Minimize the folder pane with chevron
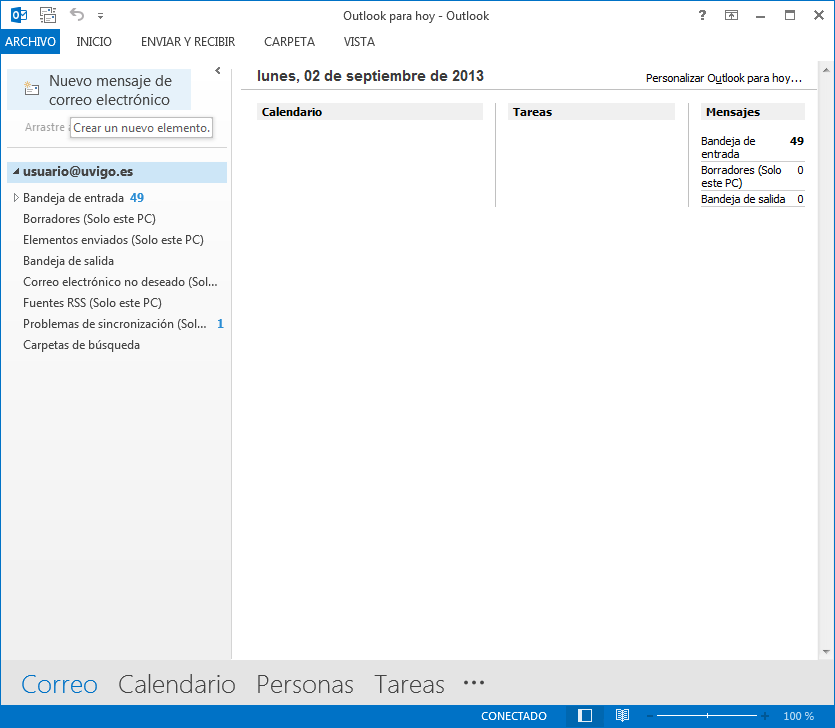Viewport: 835px width, 728px height. pos(218,70)
